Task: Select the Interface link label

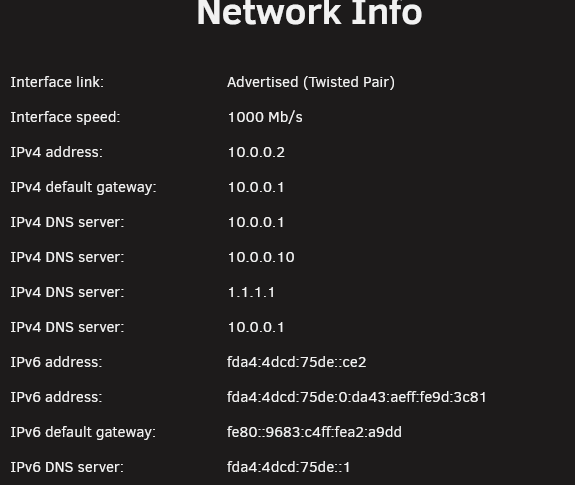Action: point(57,82)
